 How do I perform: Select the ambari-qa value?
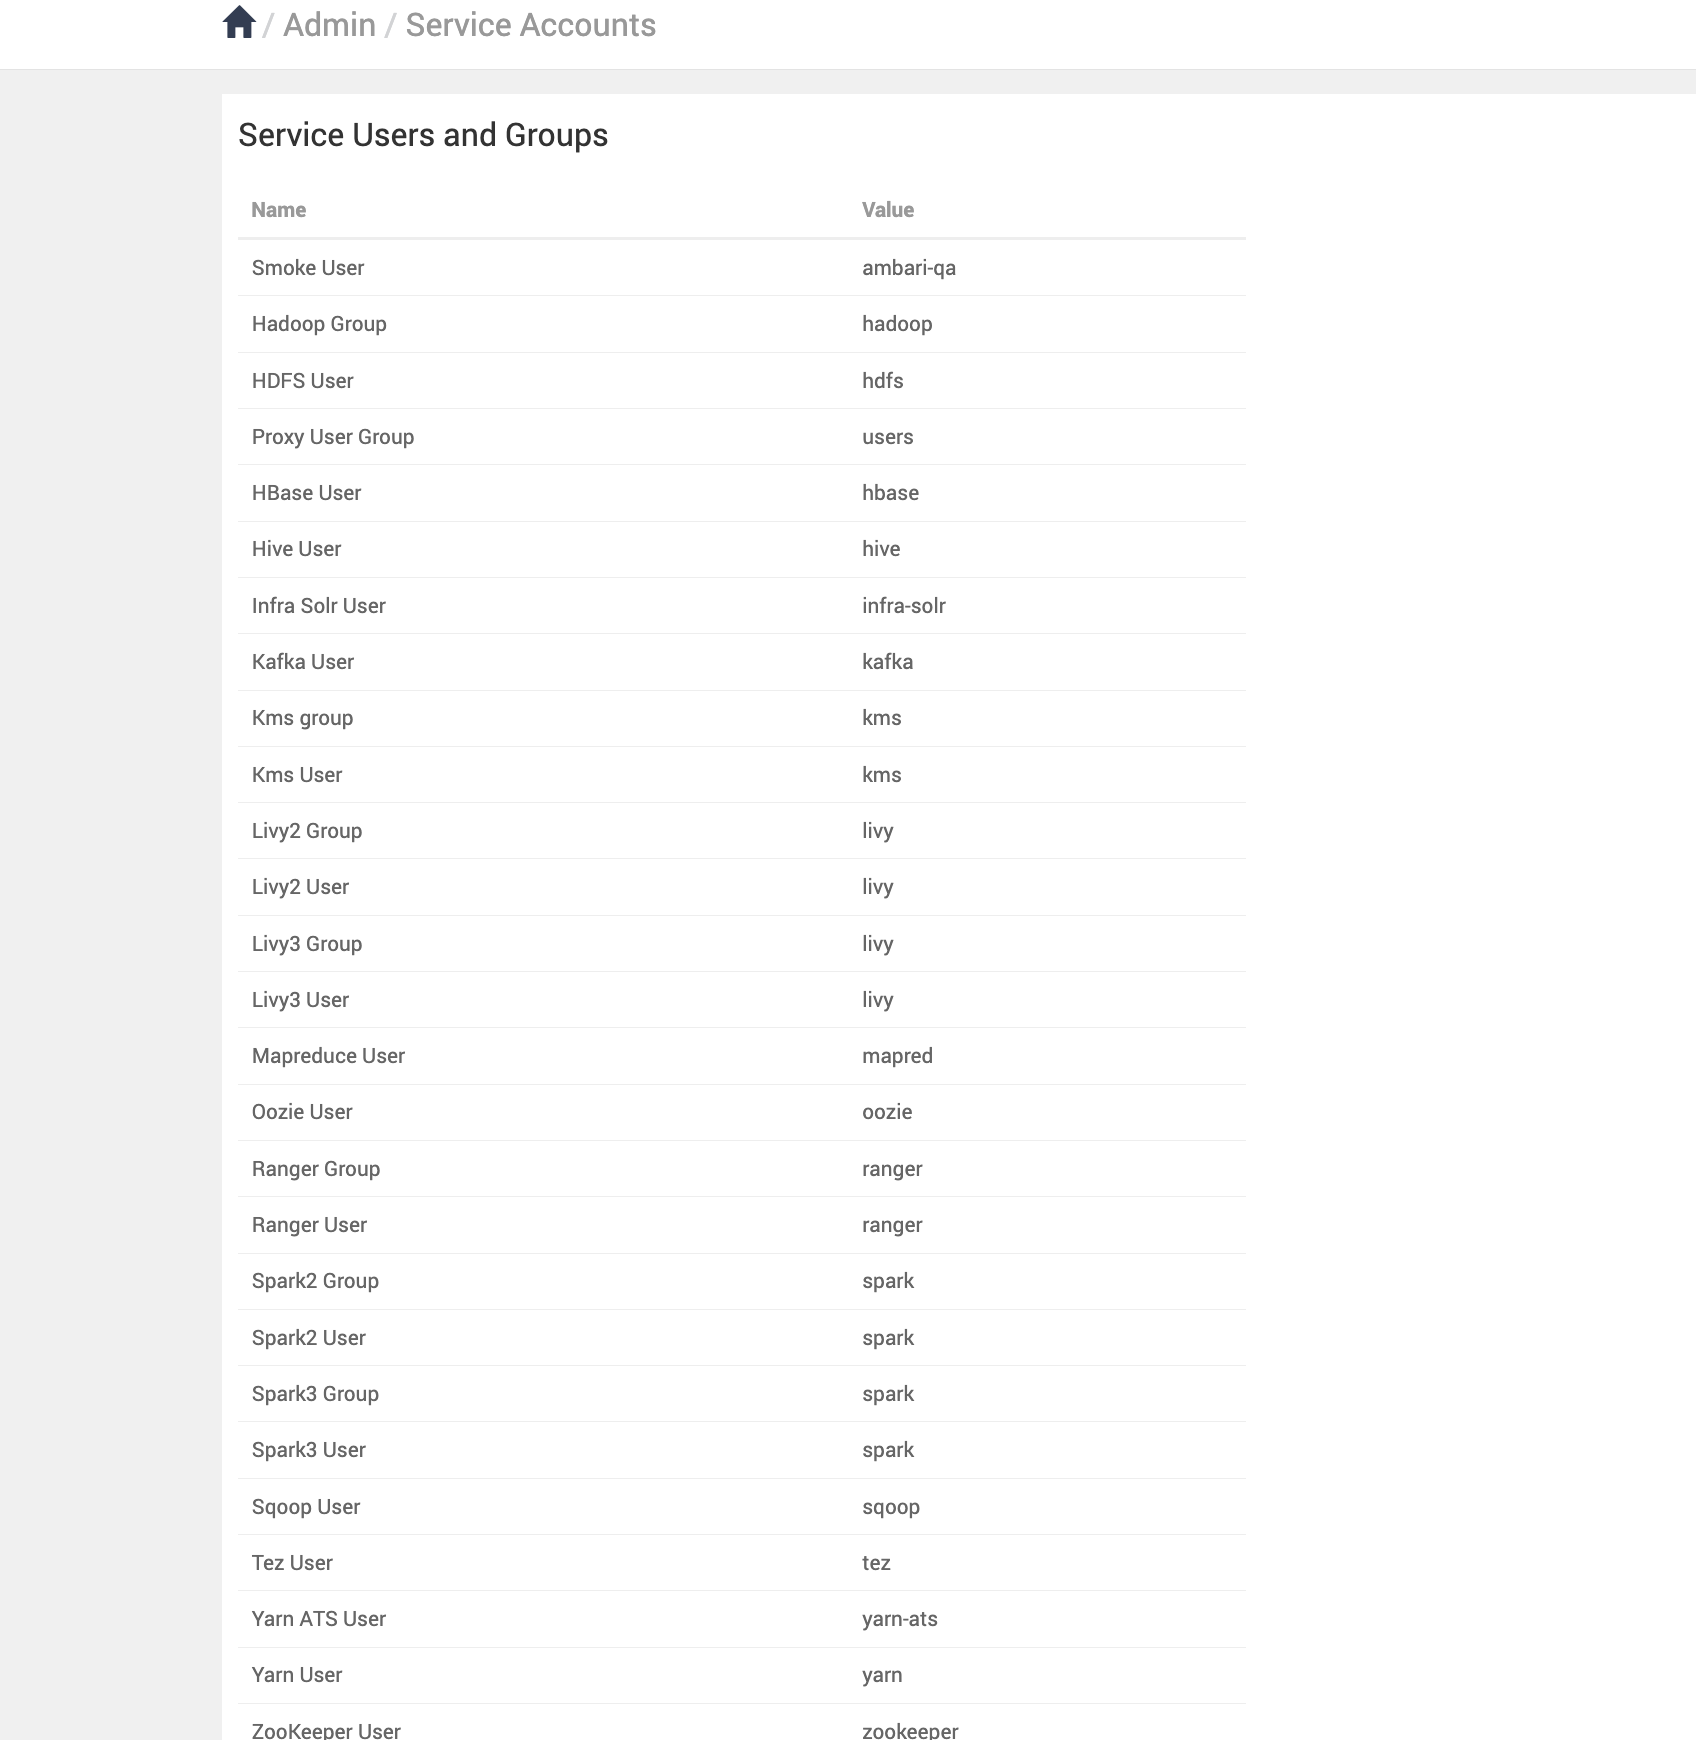909,268
